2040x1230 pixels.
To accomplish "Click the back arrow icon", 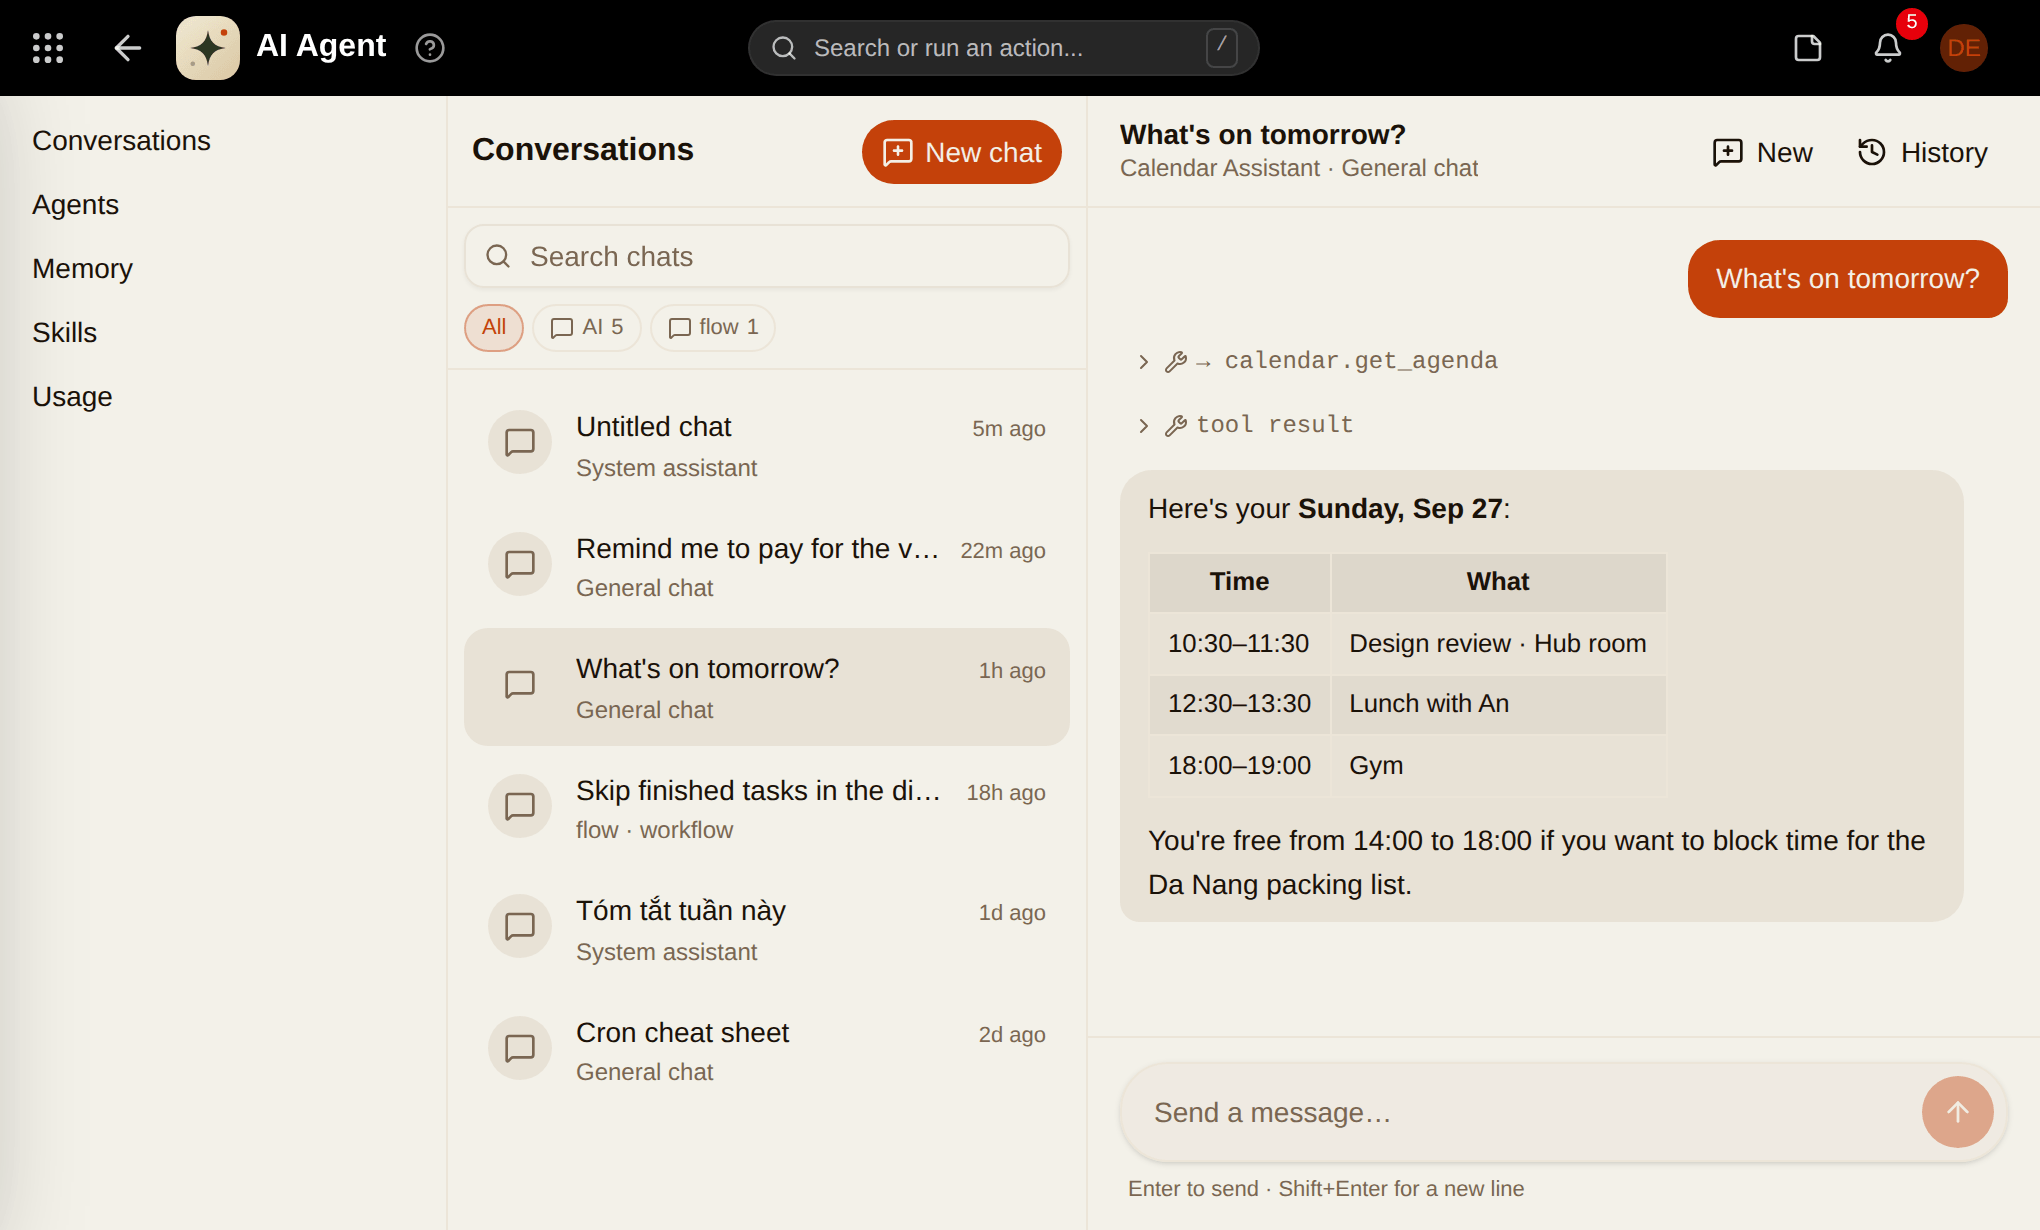I will tap(127, 48).
